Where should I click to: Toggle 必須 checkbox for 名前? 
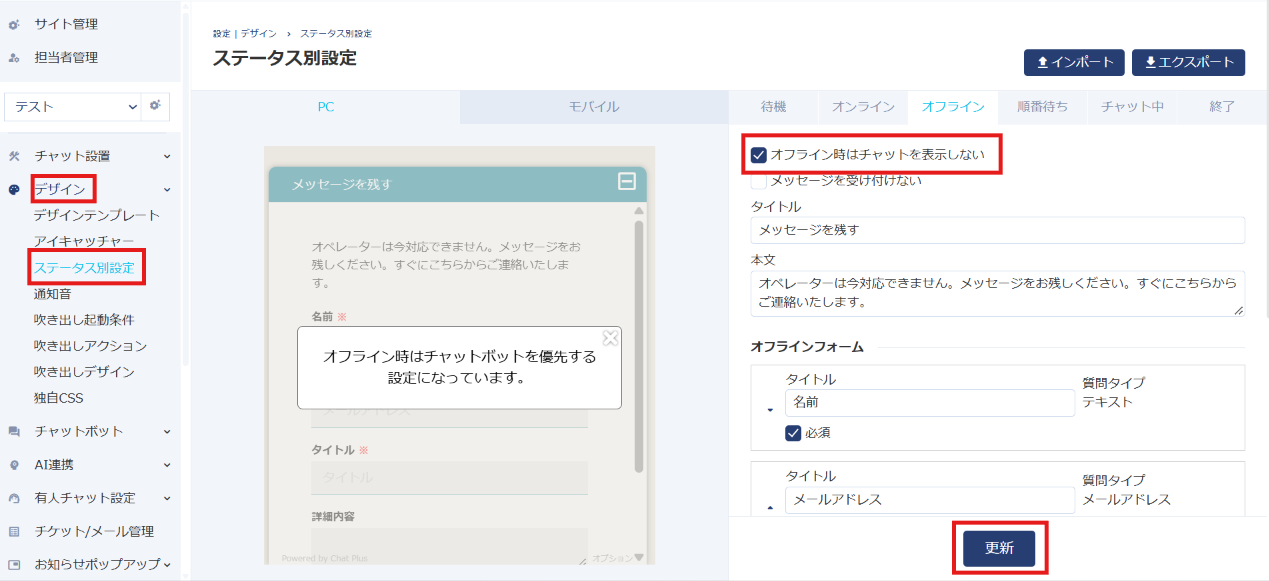pyautogui.click(x=793, y=433)
